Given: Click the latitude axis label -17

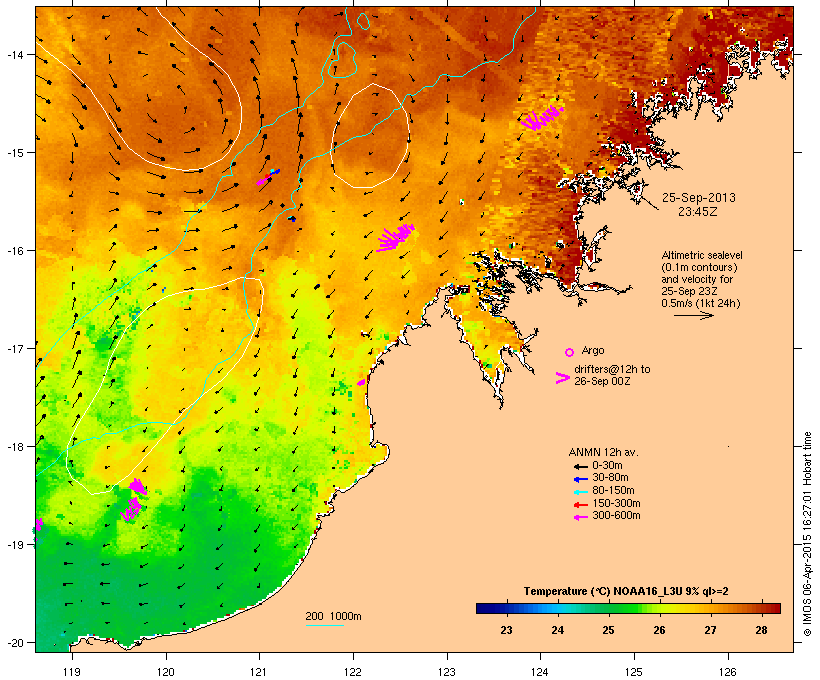Looking at the screenshot, I should tap(14, 349).
